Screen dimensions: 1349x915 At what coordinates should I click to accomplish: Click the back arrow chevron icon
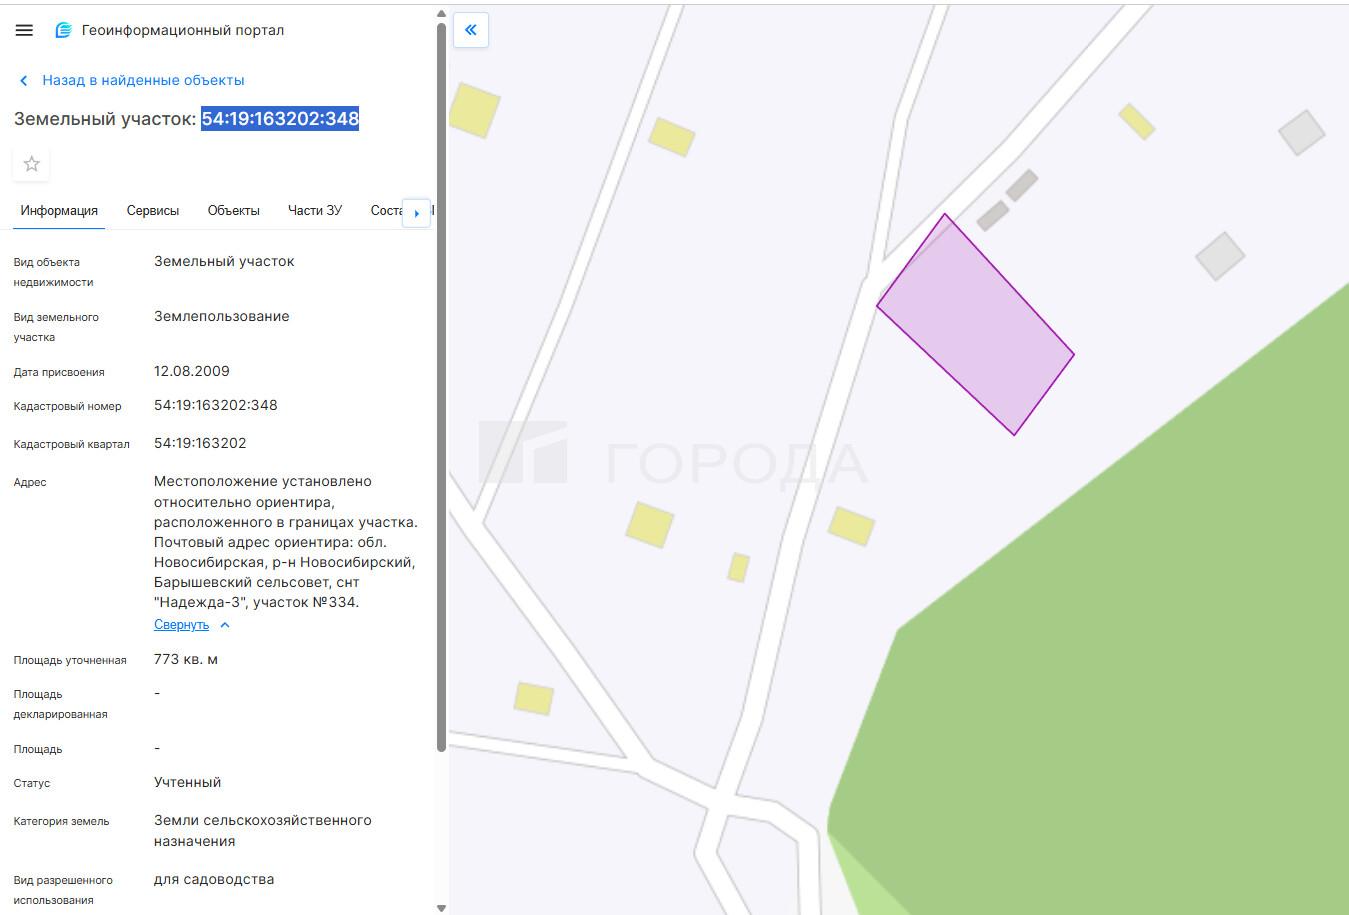click(24, 81)
